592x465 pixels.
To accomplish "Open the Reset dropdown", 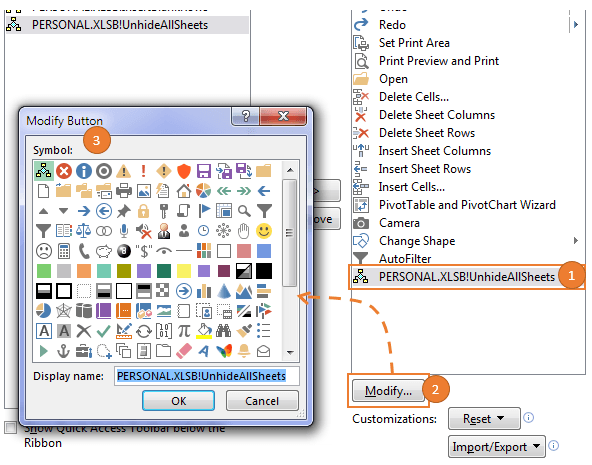I will [x=484, y=419].
